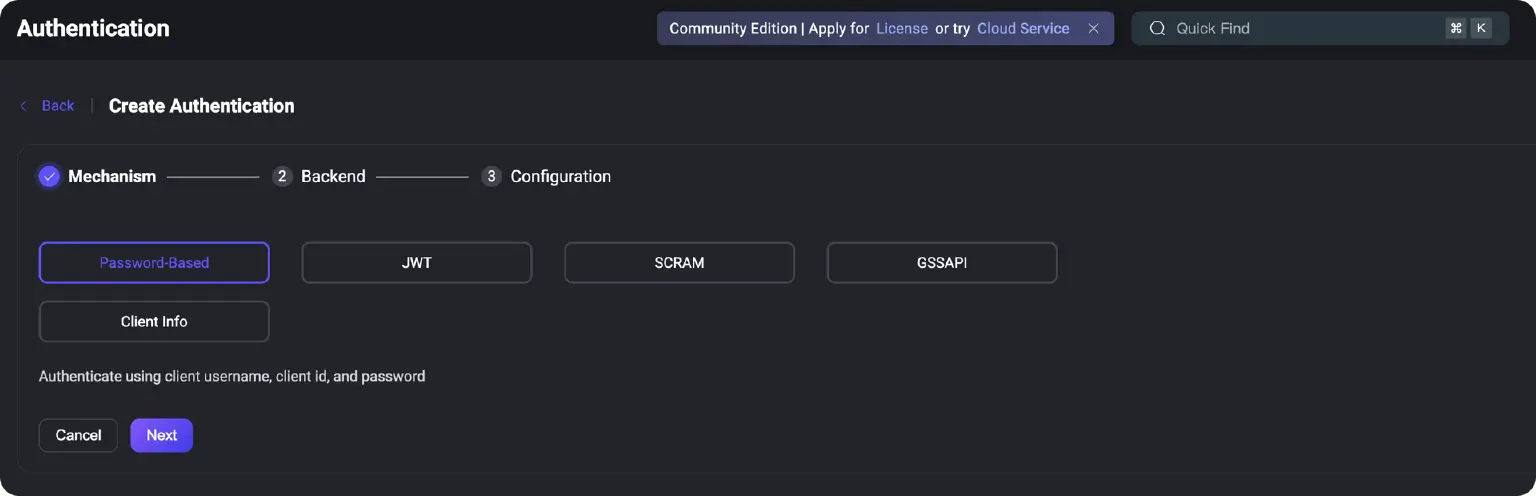Open the License application link

[x=902, y=29]
